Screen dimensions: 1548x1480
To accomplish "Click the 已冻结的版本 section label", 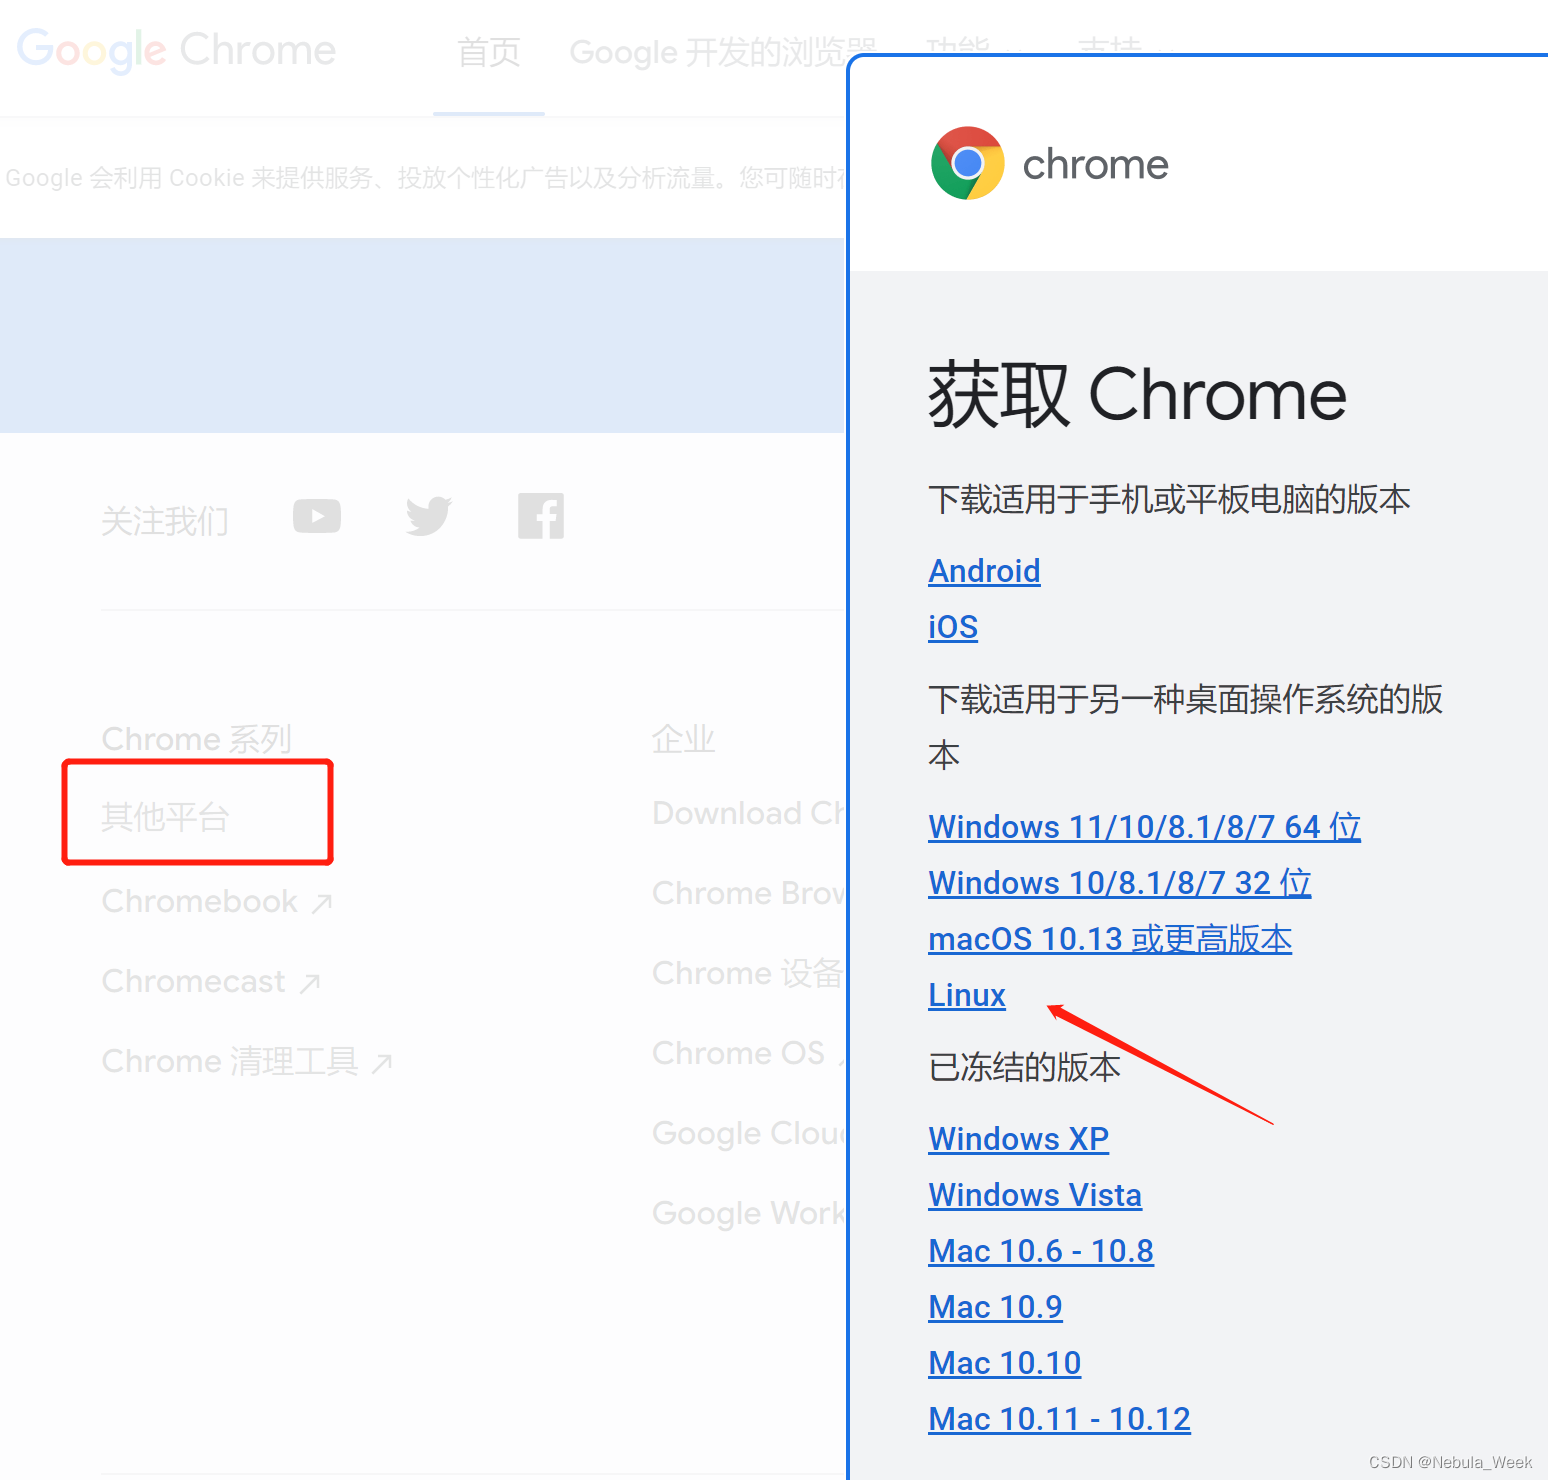I will coord(1024,1067).
